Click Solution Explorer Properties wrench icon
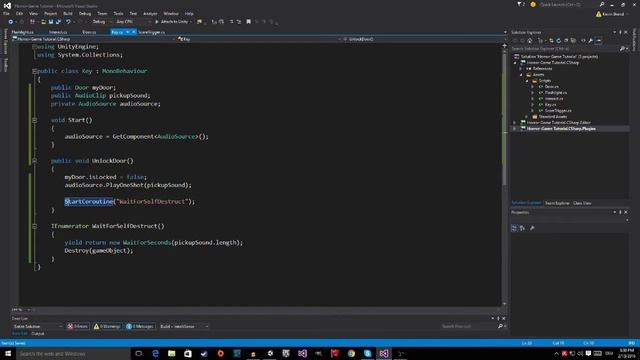 (591, 40)
